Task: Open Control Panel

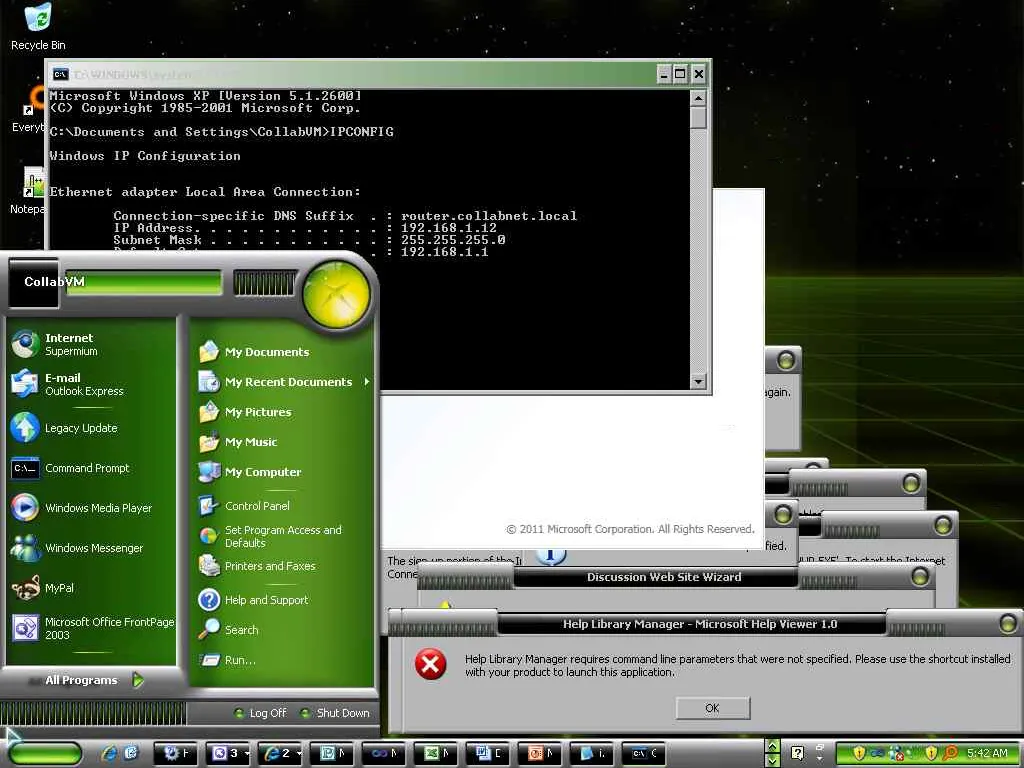Action: [x=282, y=505]
